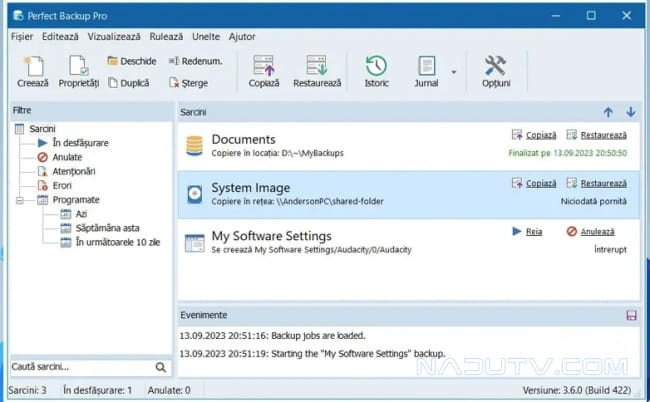
Task: Open the Unelte menu
Action: [206, 36]
